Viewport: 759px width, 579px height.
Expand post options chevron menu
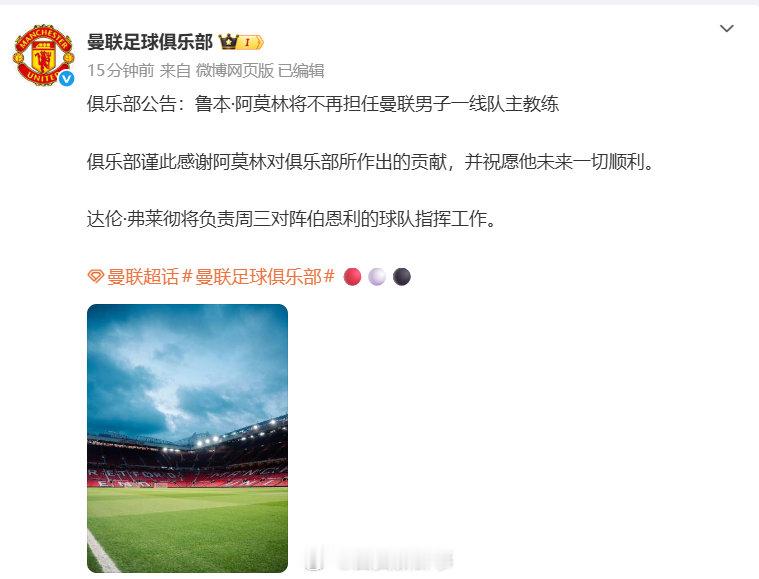[x=727, y=29]
